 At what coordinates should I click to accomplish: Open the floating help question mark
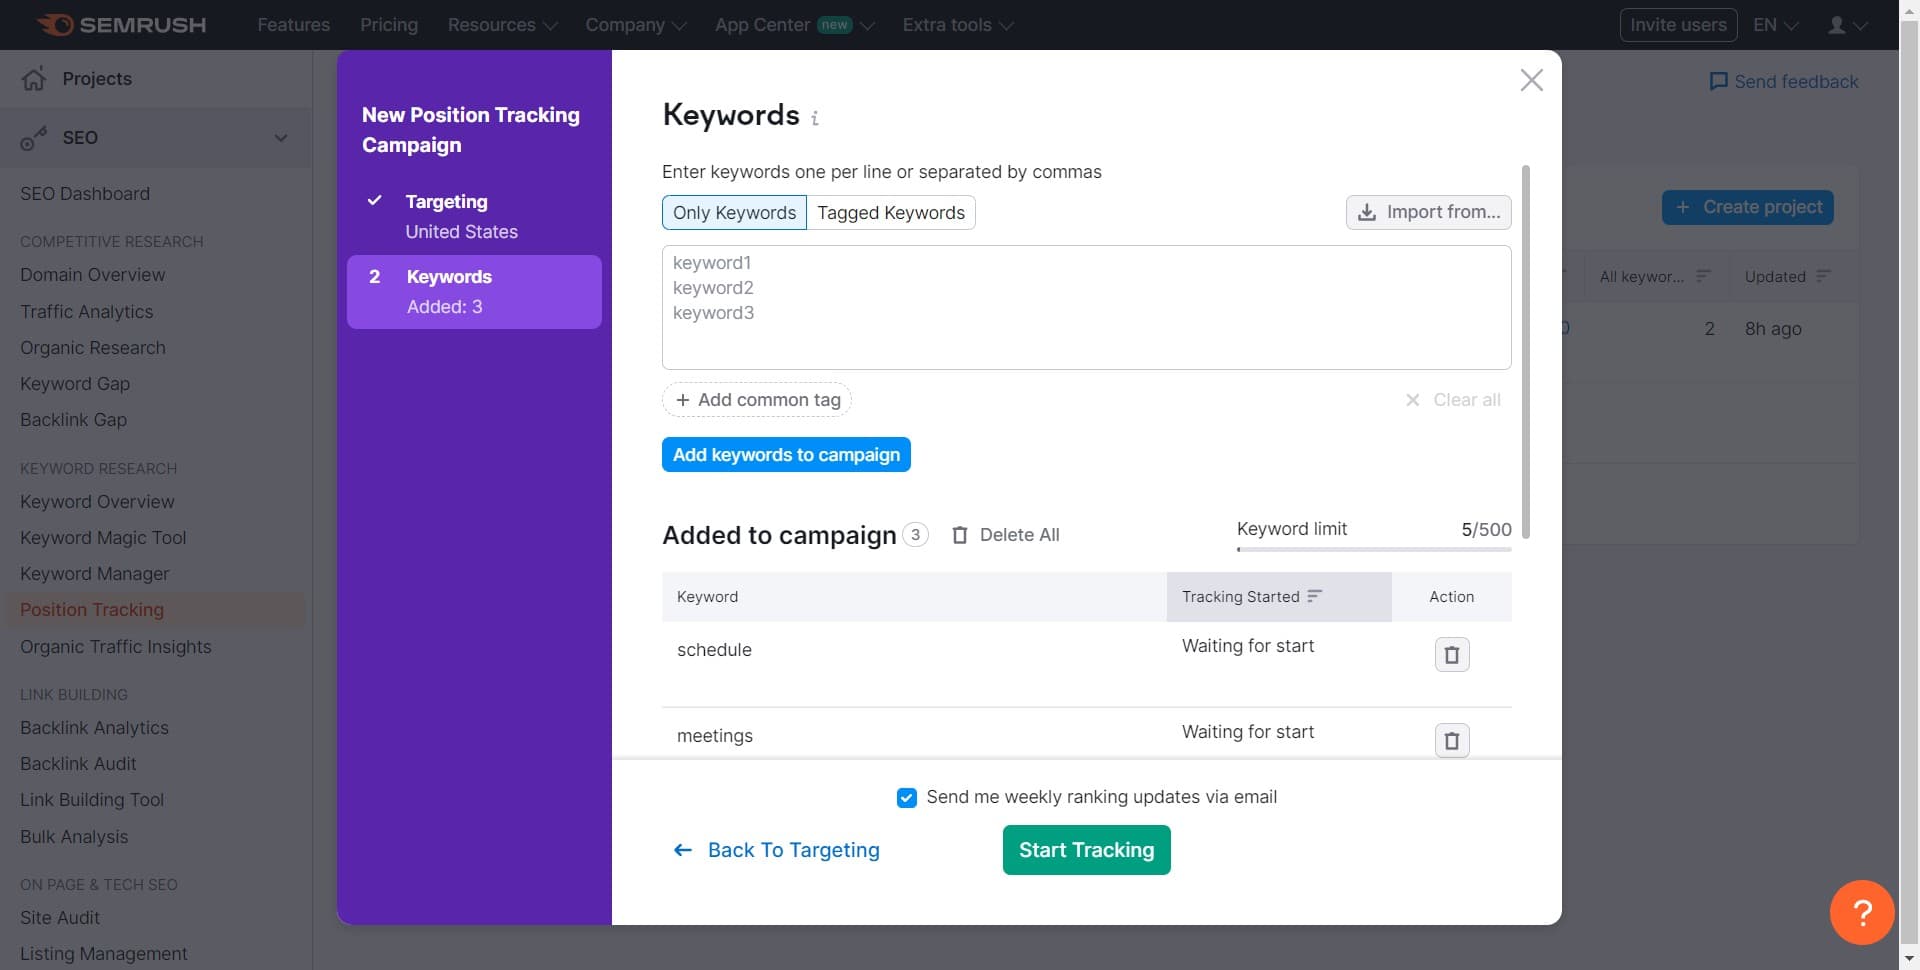[1861, 912]
